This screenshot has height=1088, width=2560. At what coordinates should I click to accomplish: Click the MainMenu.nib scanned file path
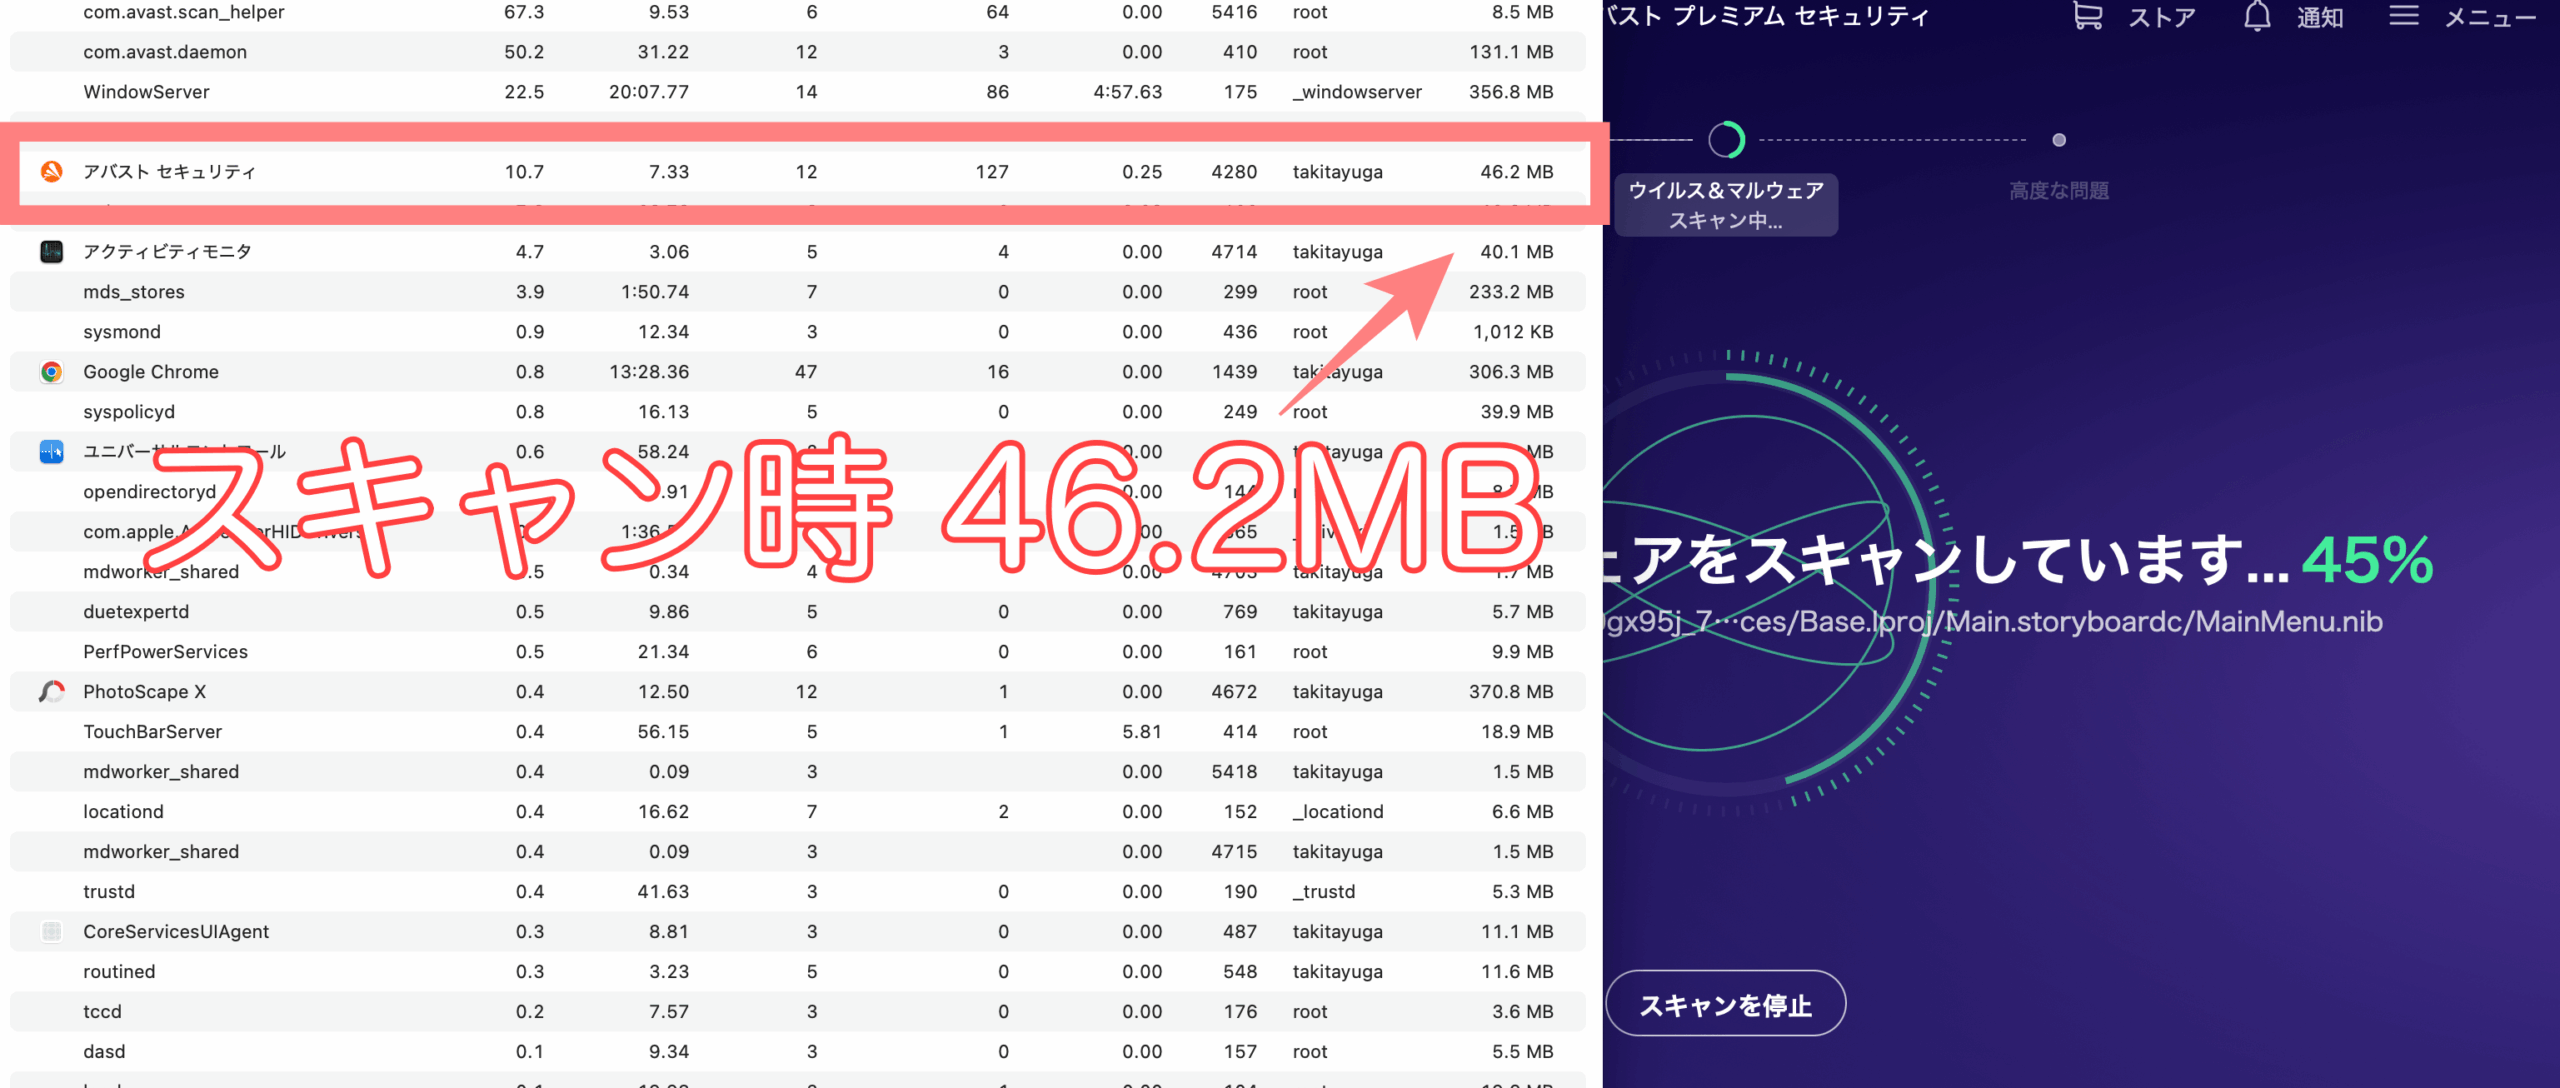[x=1993, y=621]
